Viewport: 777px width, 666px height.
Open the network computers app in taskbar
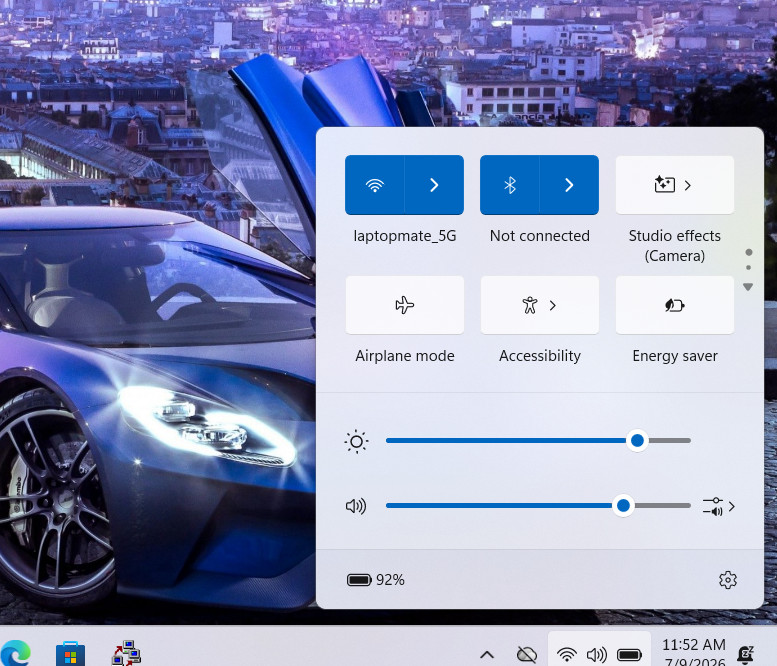[x=126, y=653]
